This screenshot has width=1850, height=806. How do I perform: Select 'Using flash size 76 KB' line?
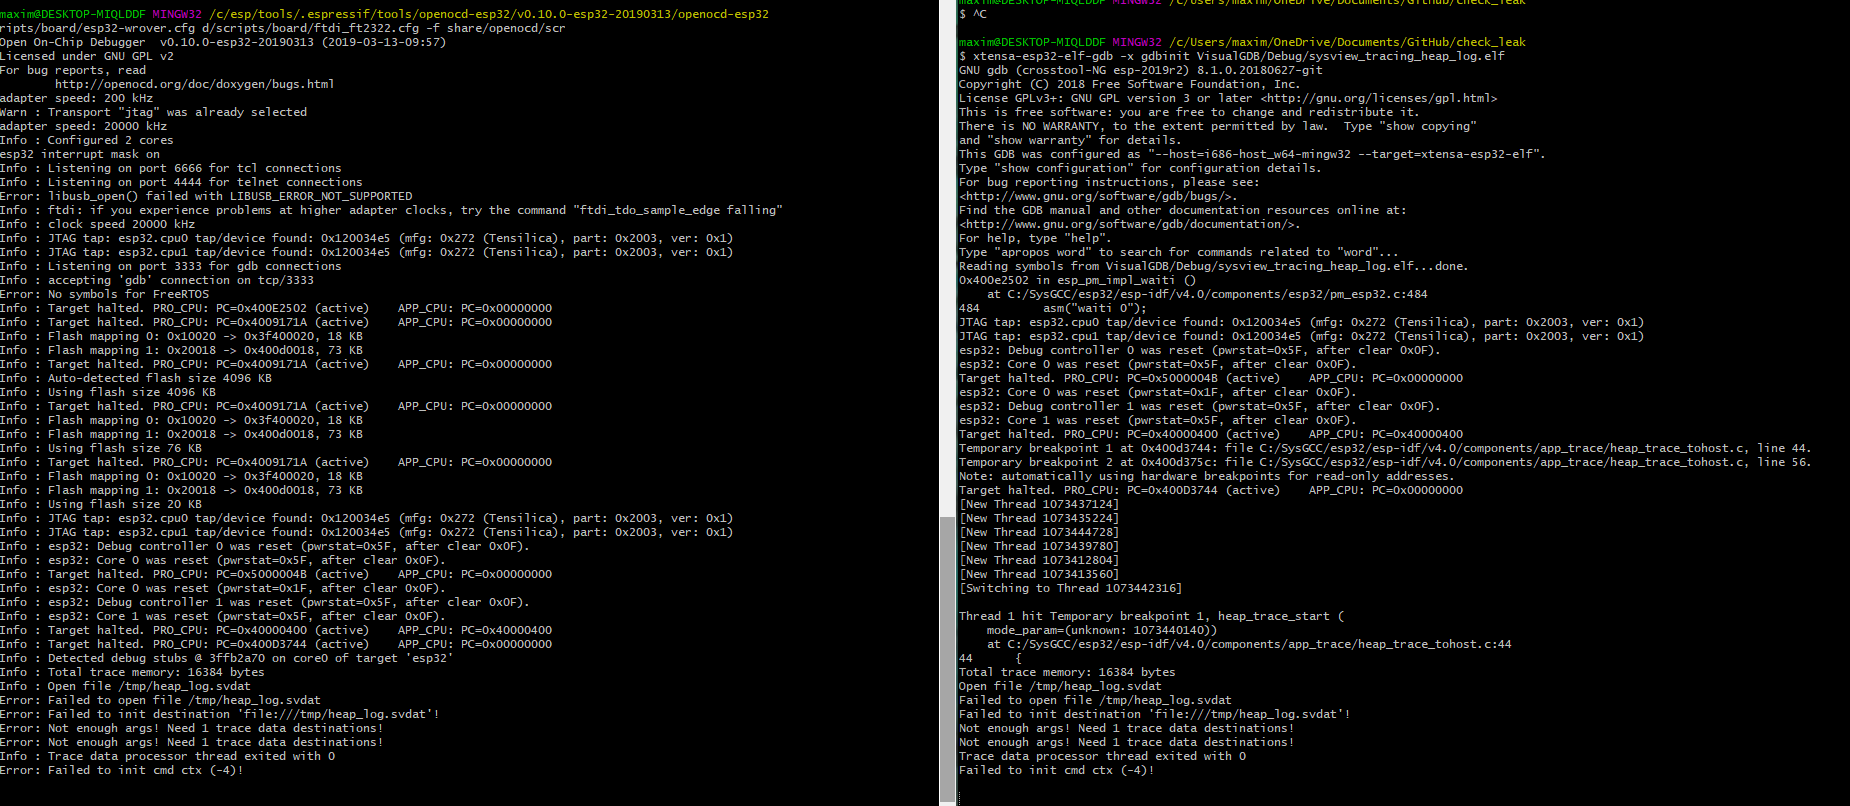pyautogui.click(x=101, y=448)
